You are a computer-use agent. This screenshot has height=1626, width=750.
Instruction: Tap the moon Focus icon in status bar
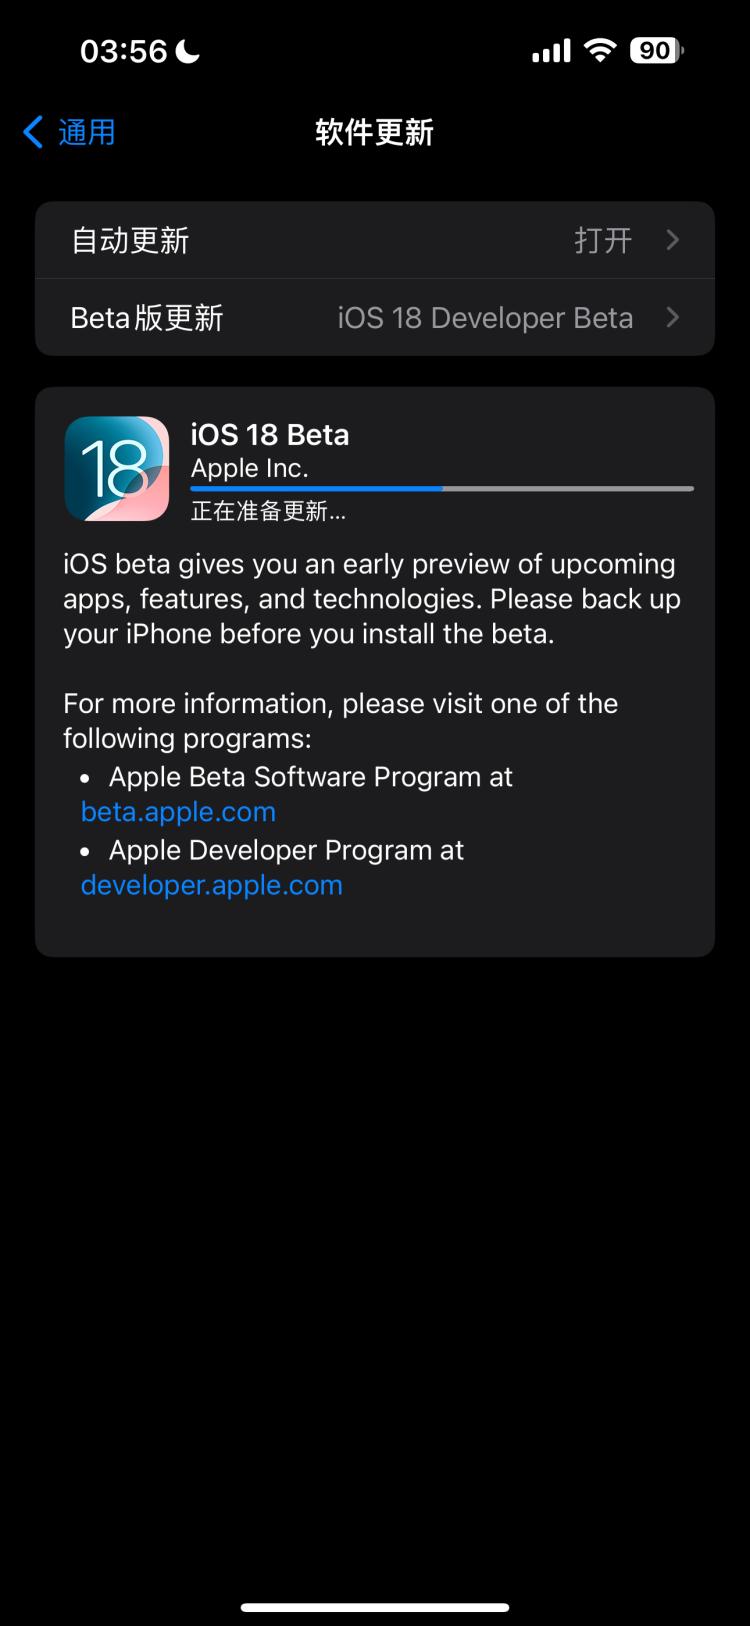click(x=188, y=51)
